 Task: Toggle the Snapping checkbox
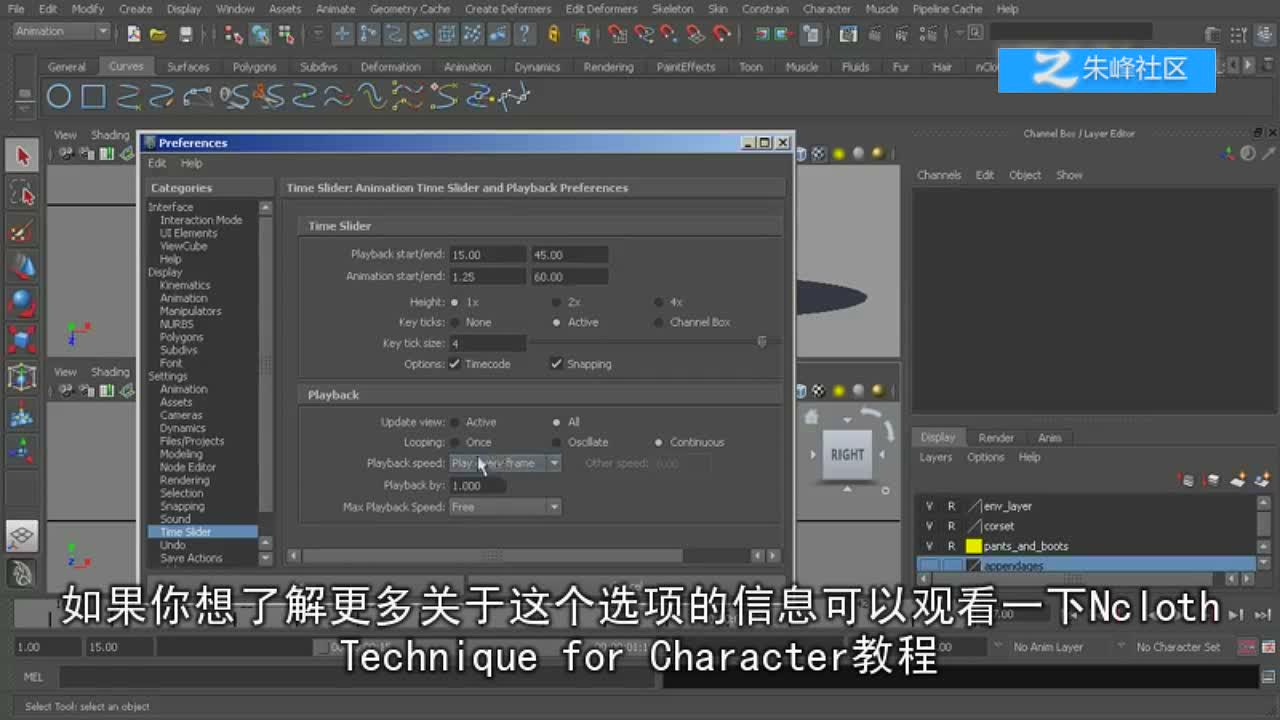coord(557,364)
